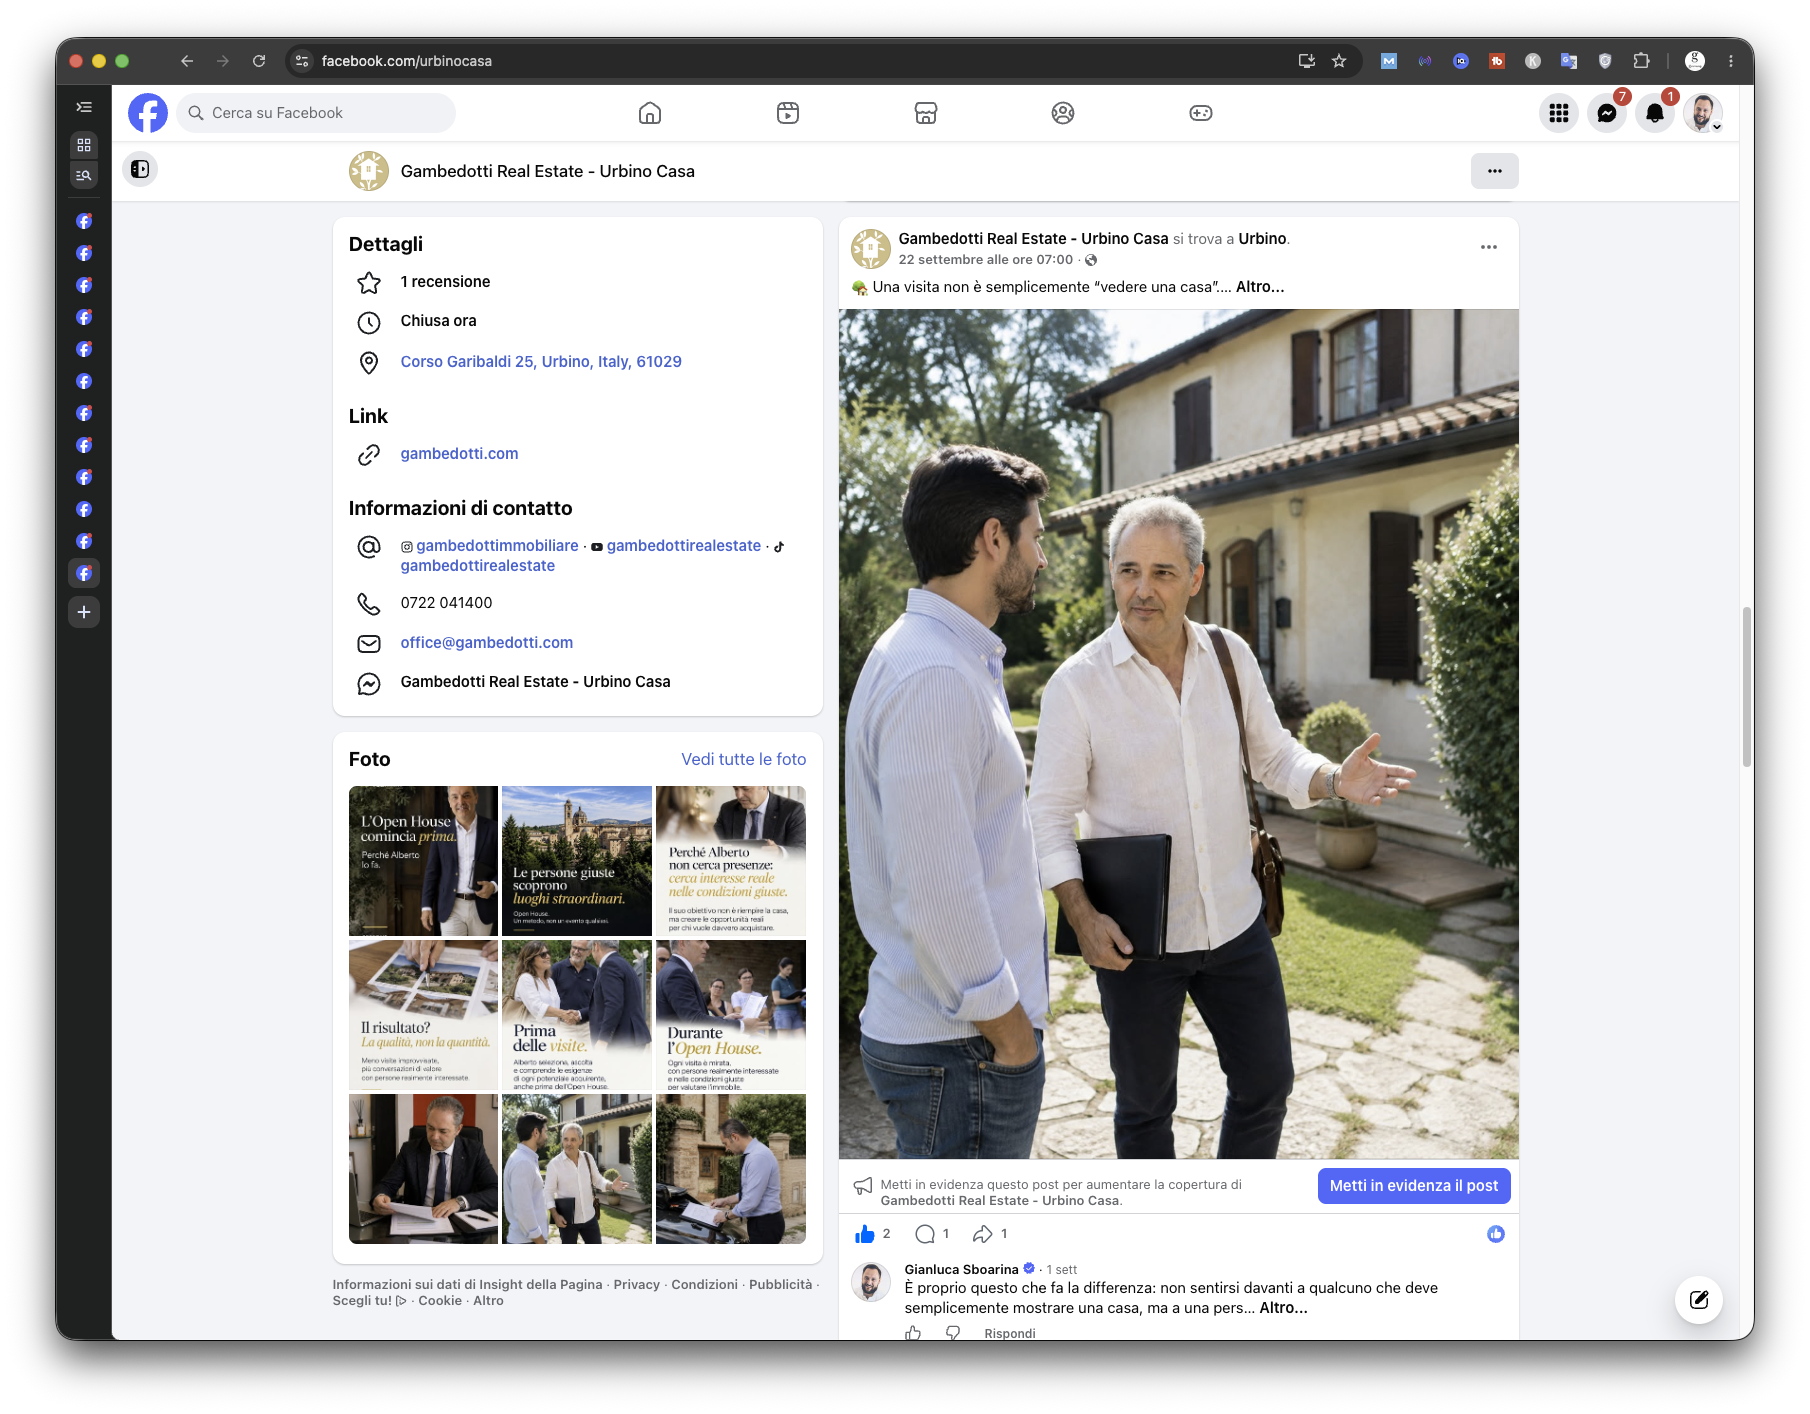Click the Facebook logo
The image size is (1810, 1414).
coord(148,113)
